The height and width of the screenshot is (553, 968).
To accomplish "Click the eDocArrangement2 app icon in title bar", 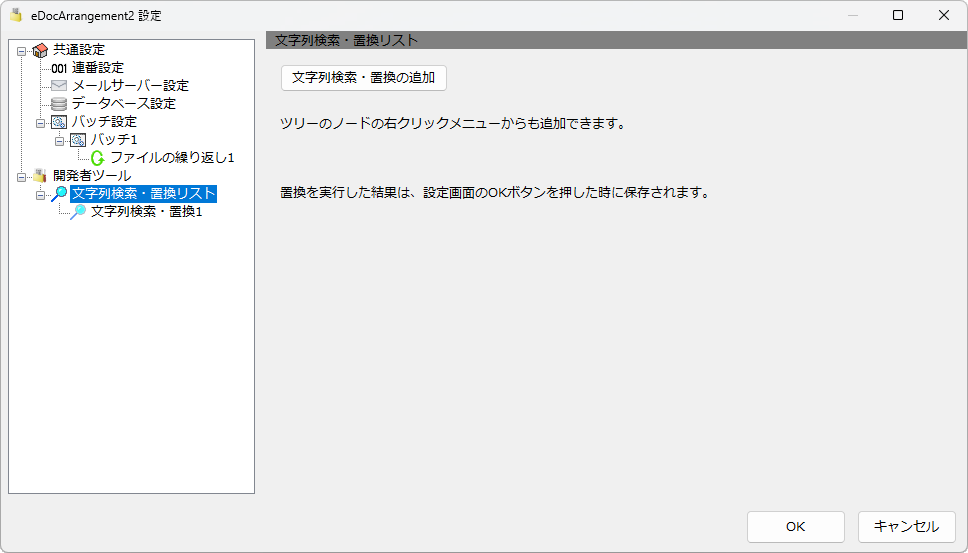I will (16, 15).
